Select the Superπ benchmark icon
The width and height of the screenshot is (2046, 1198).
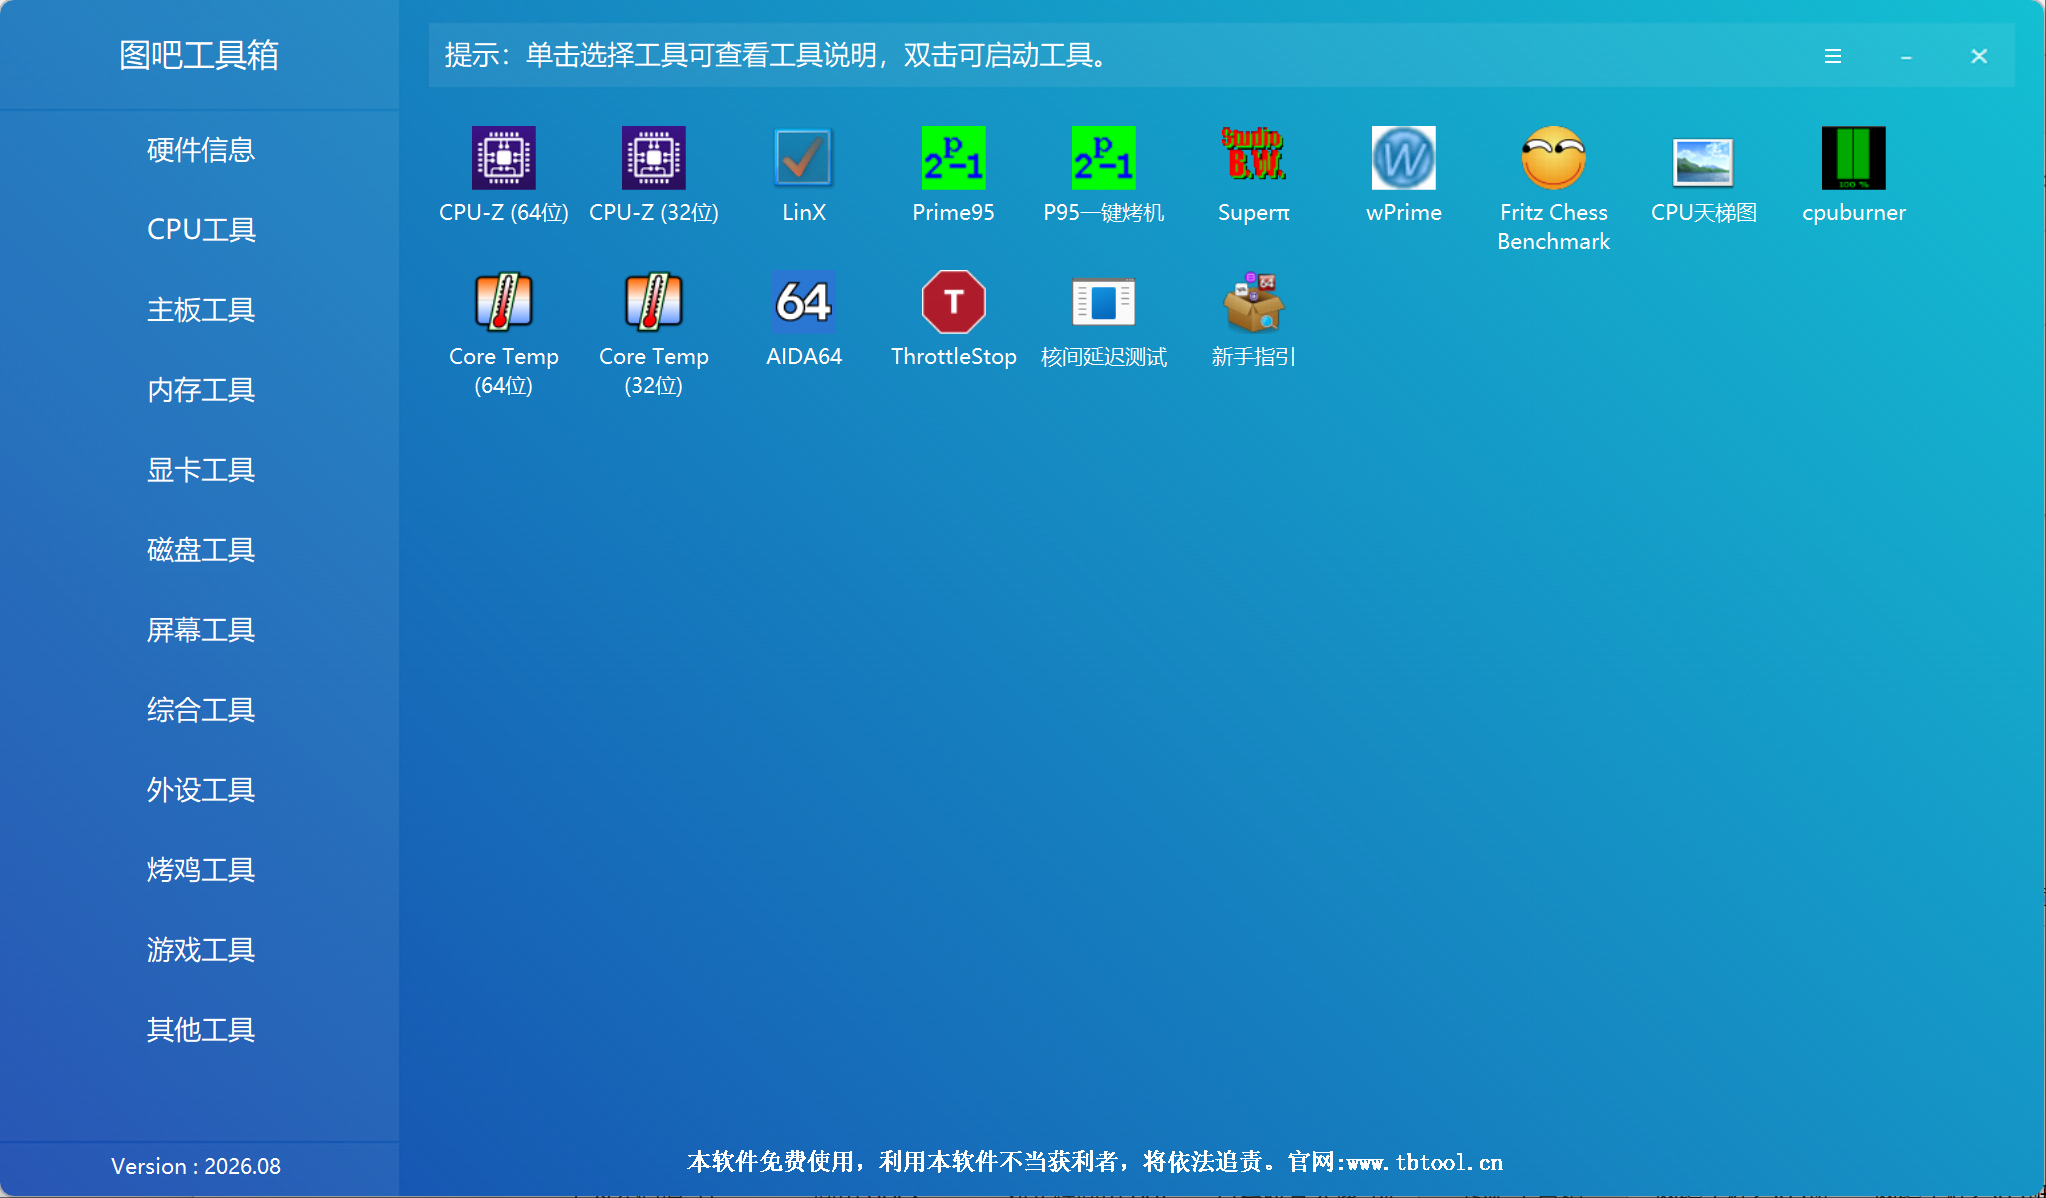(x=1254, y=154)
